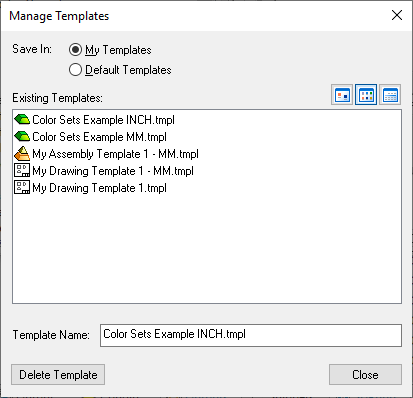Switch to small icons list view
The height and width of the screenshot is (398, 413).
366,95
